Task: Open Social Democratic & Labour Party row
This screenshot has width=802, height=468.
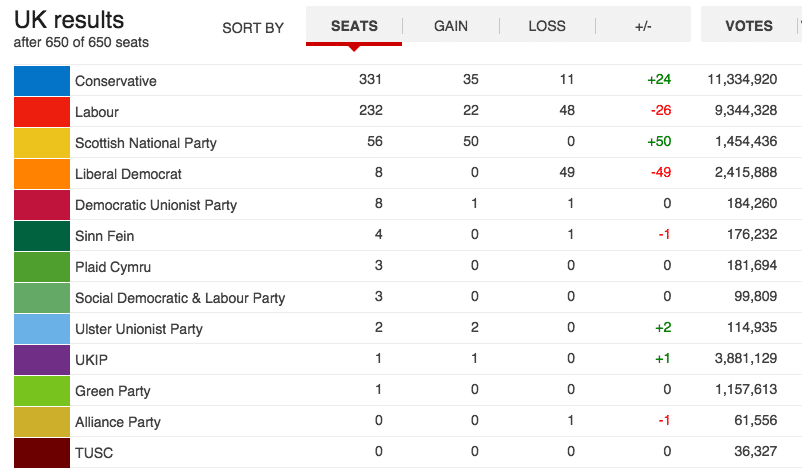Action: [408, 297]
